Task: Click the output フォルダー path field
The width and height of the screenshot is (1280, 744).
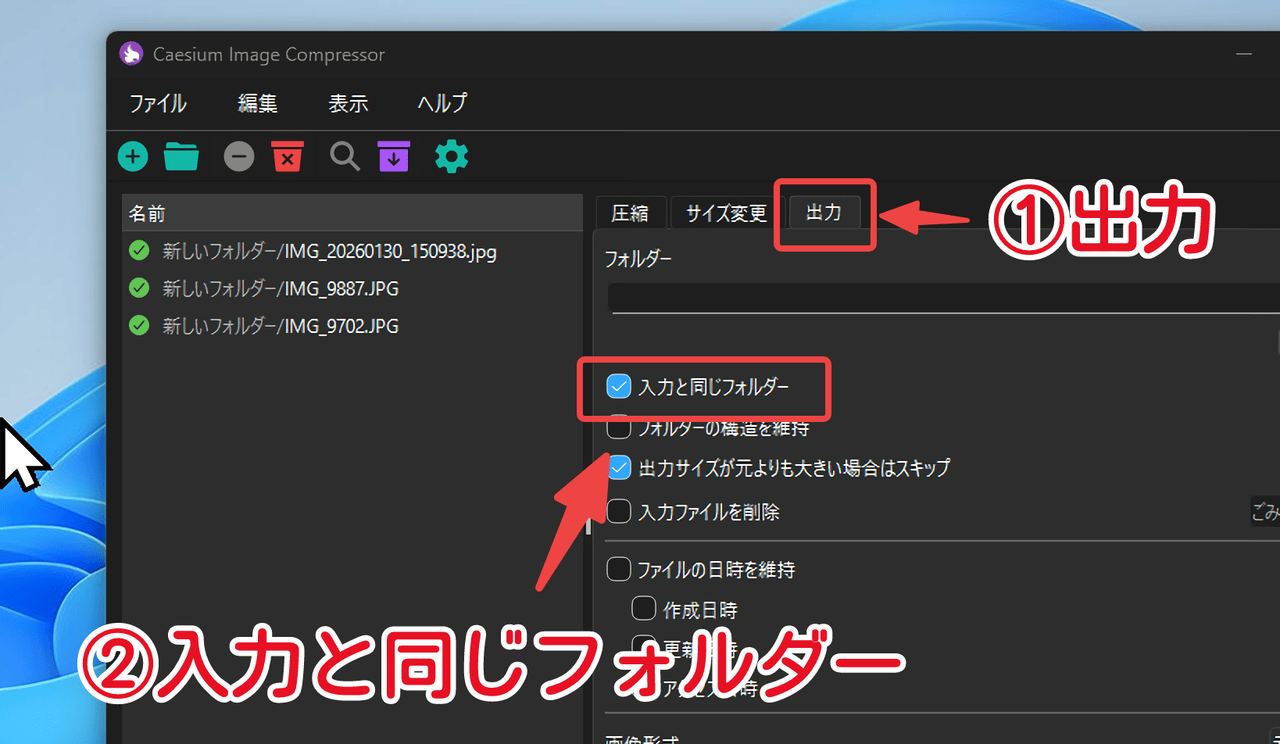Action: tap(943, 298)
